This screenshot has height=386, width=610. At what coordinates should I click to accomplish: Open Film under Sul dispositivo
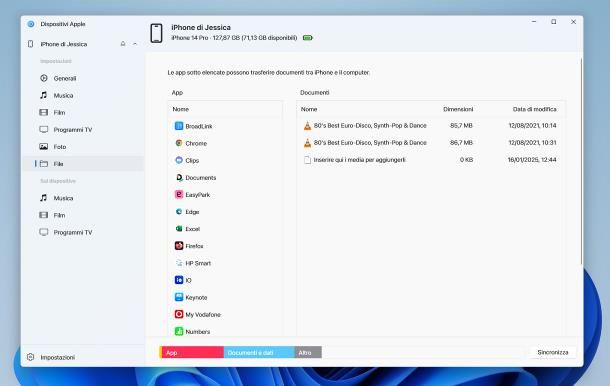pos(82,215)
